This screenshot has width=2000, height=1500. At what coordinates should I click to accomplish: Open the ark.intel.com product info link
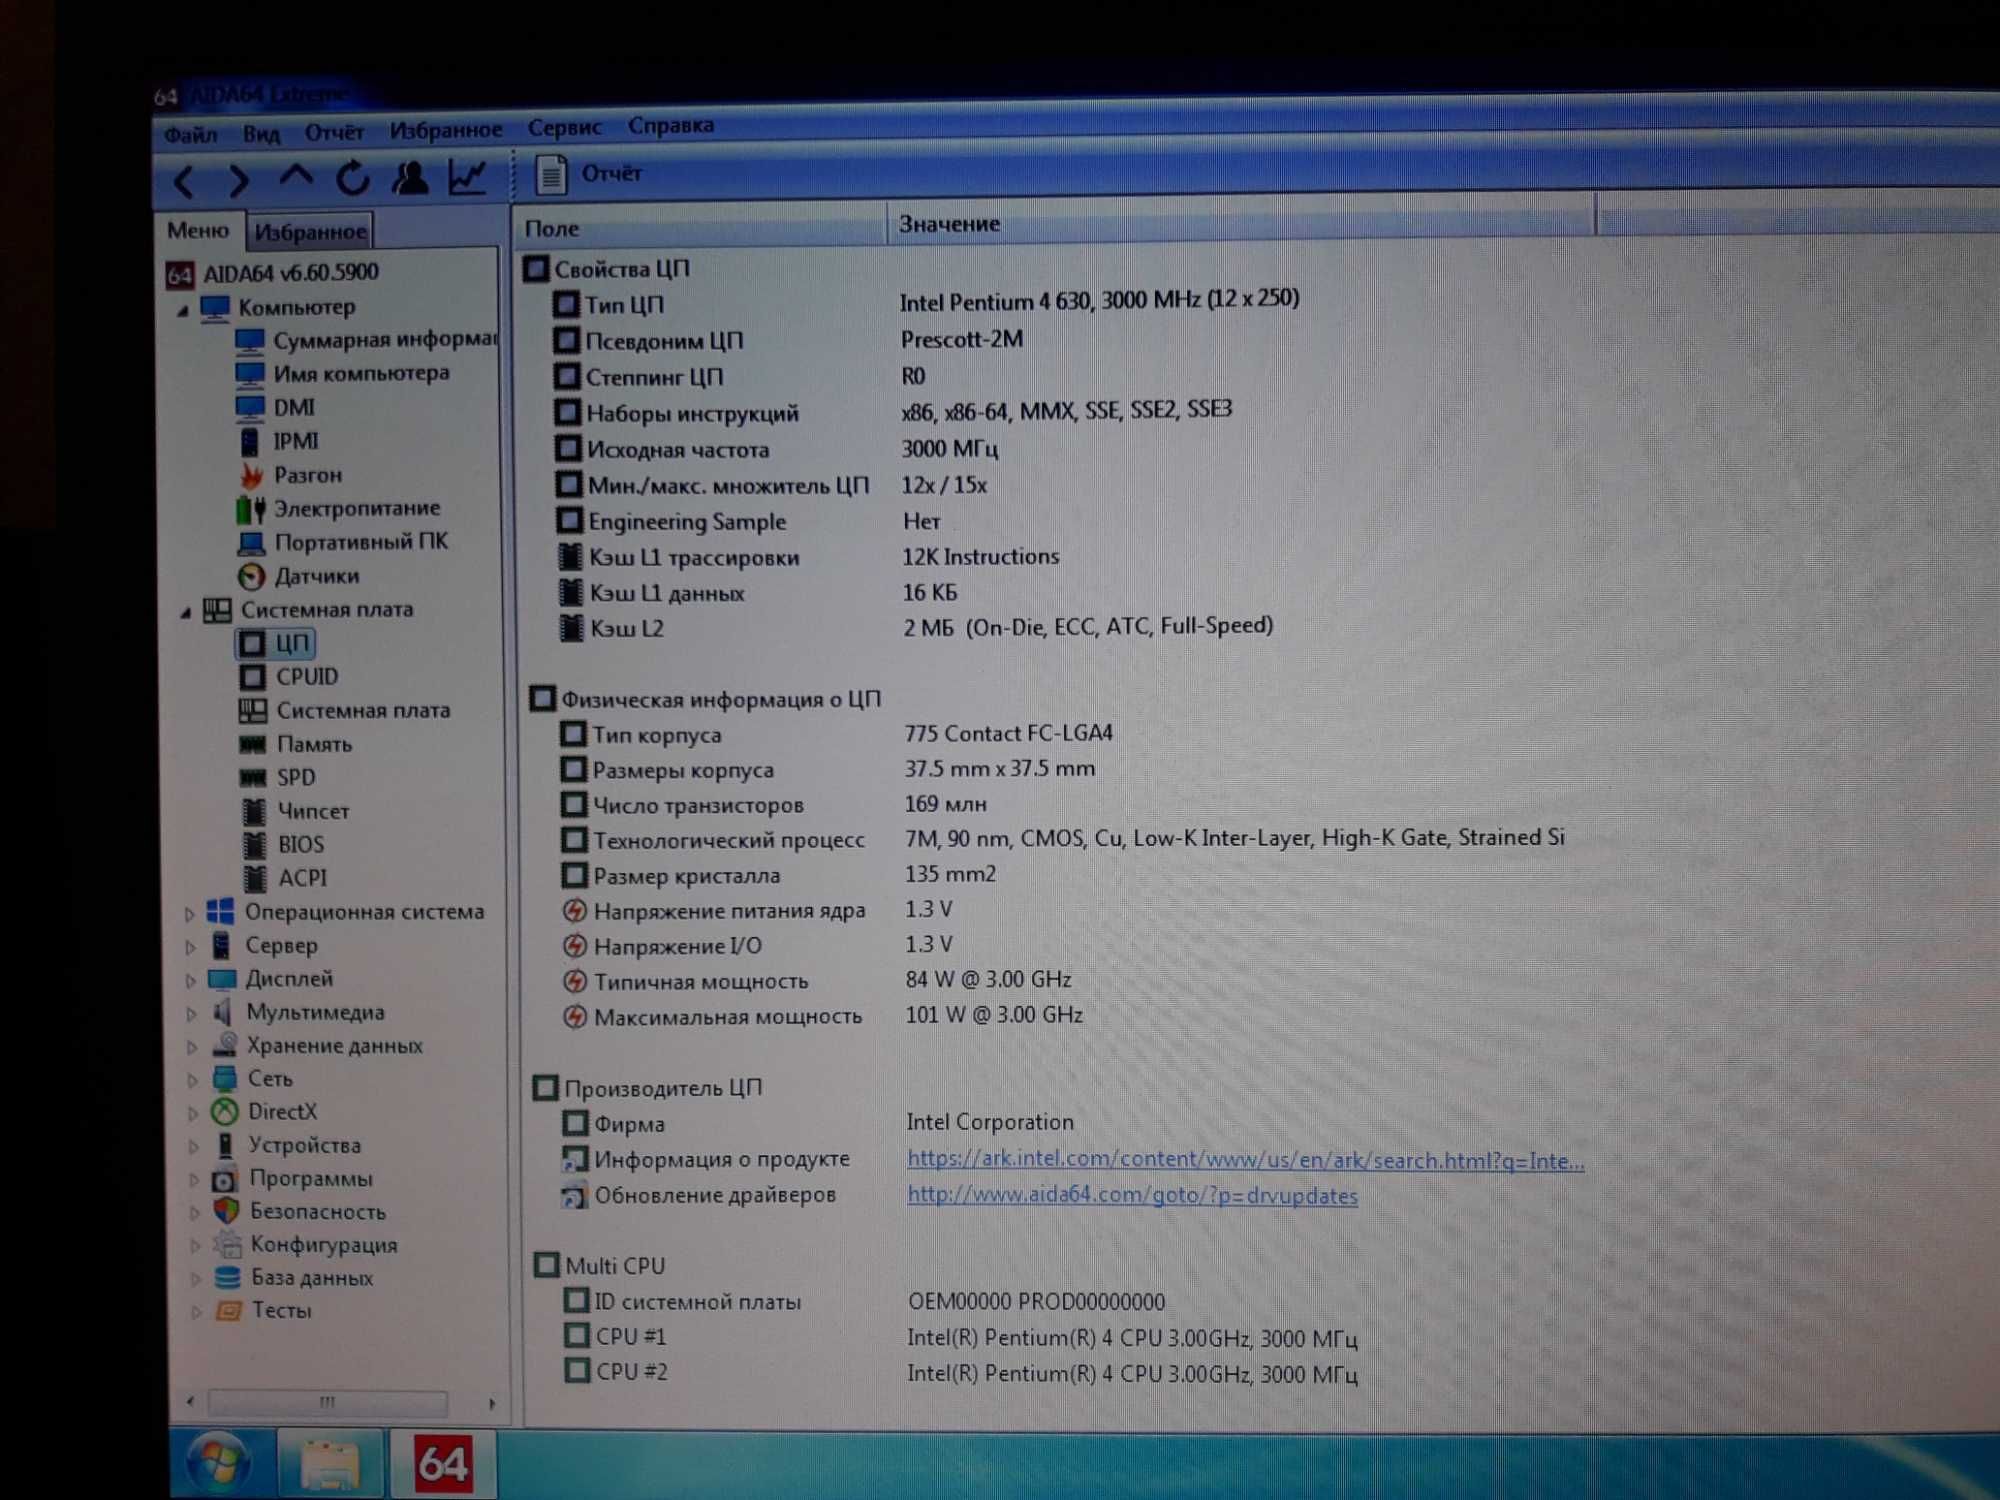(x=1245, y=1161)
